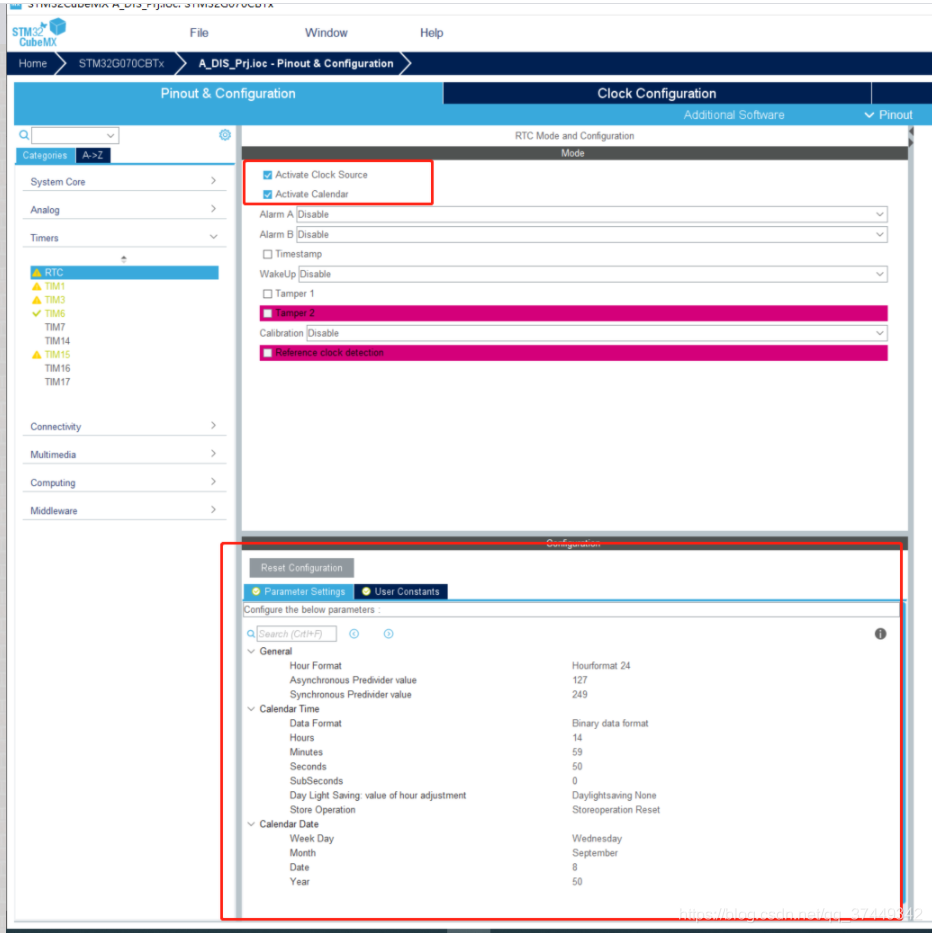Enable the Tamper 1 checkbox
The height and width of the screenshot is (933, 932).
[268, 294]
